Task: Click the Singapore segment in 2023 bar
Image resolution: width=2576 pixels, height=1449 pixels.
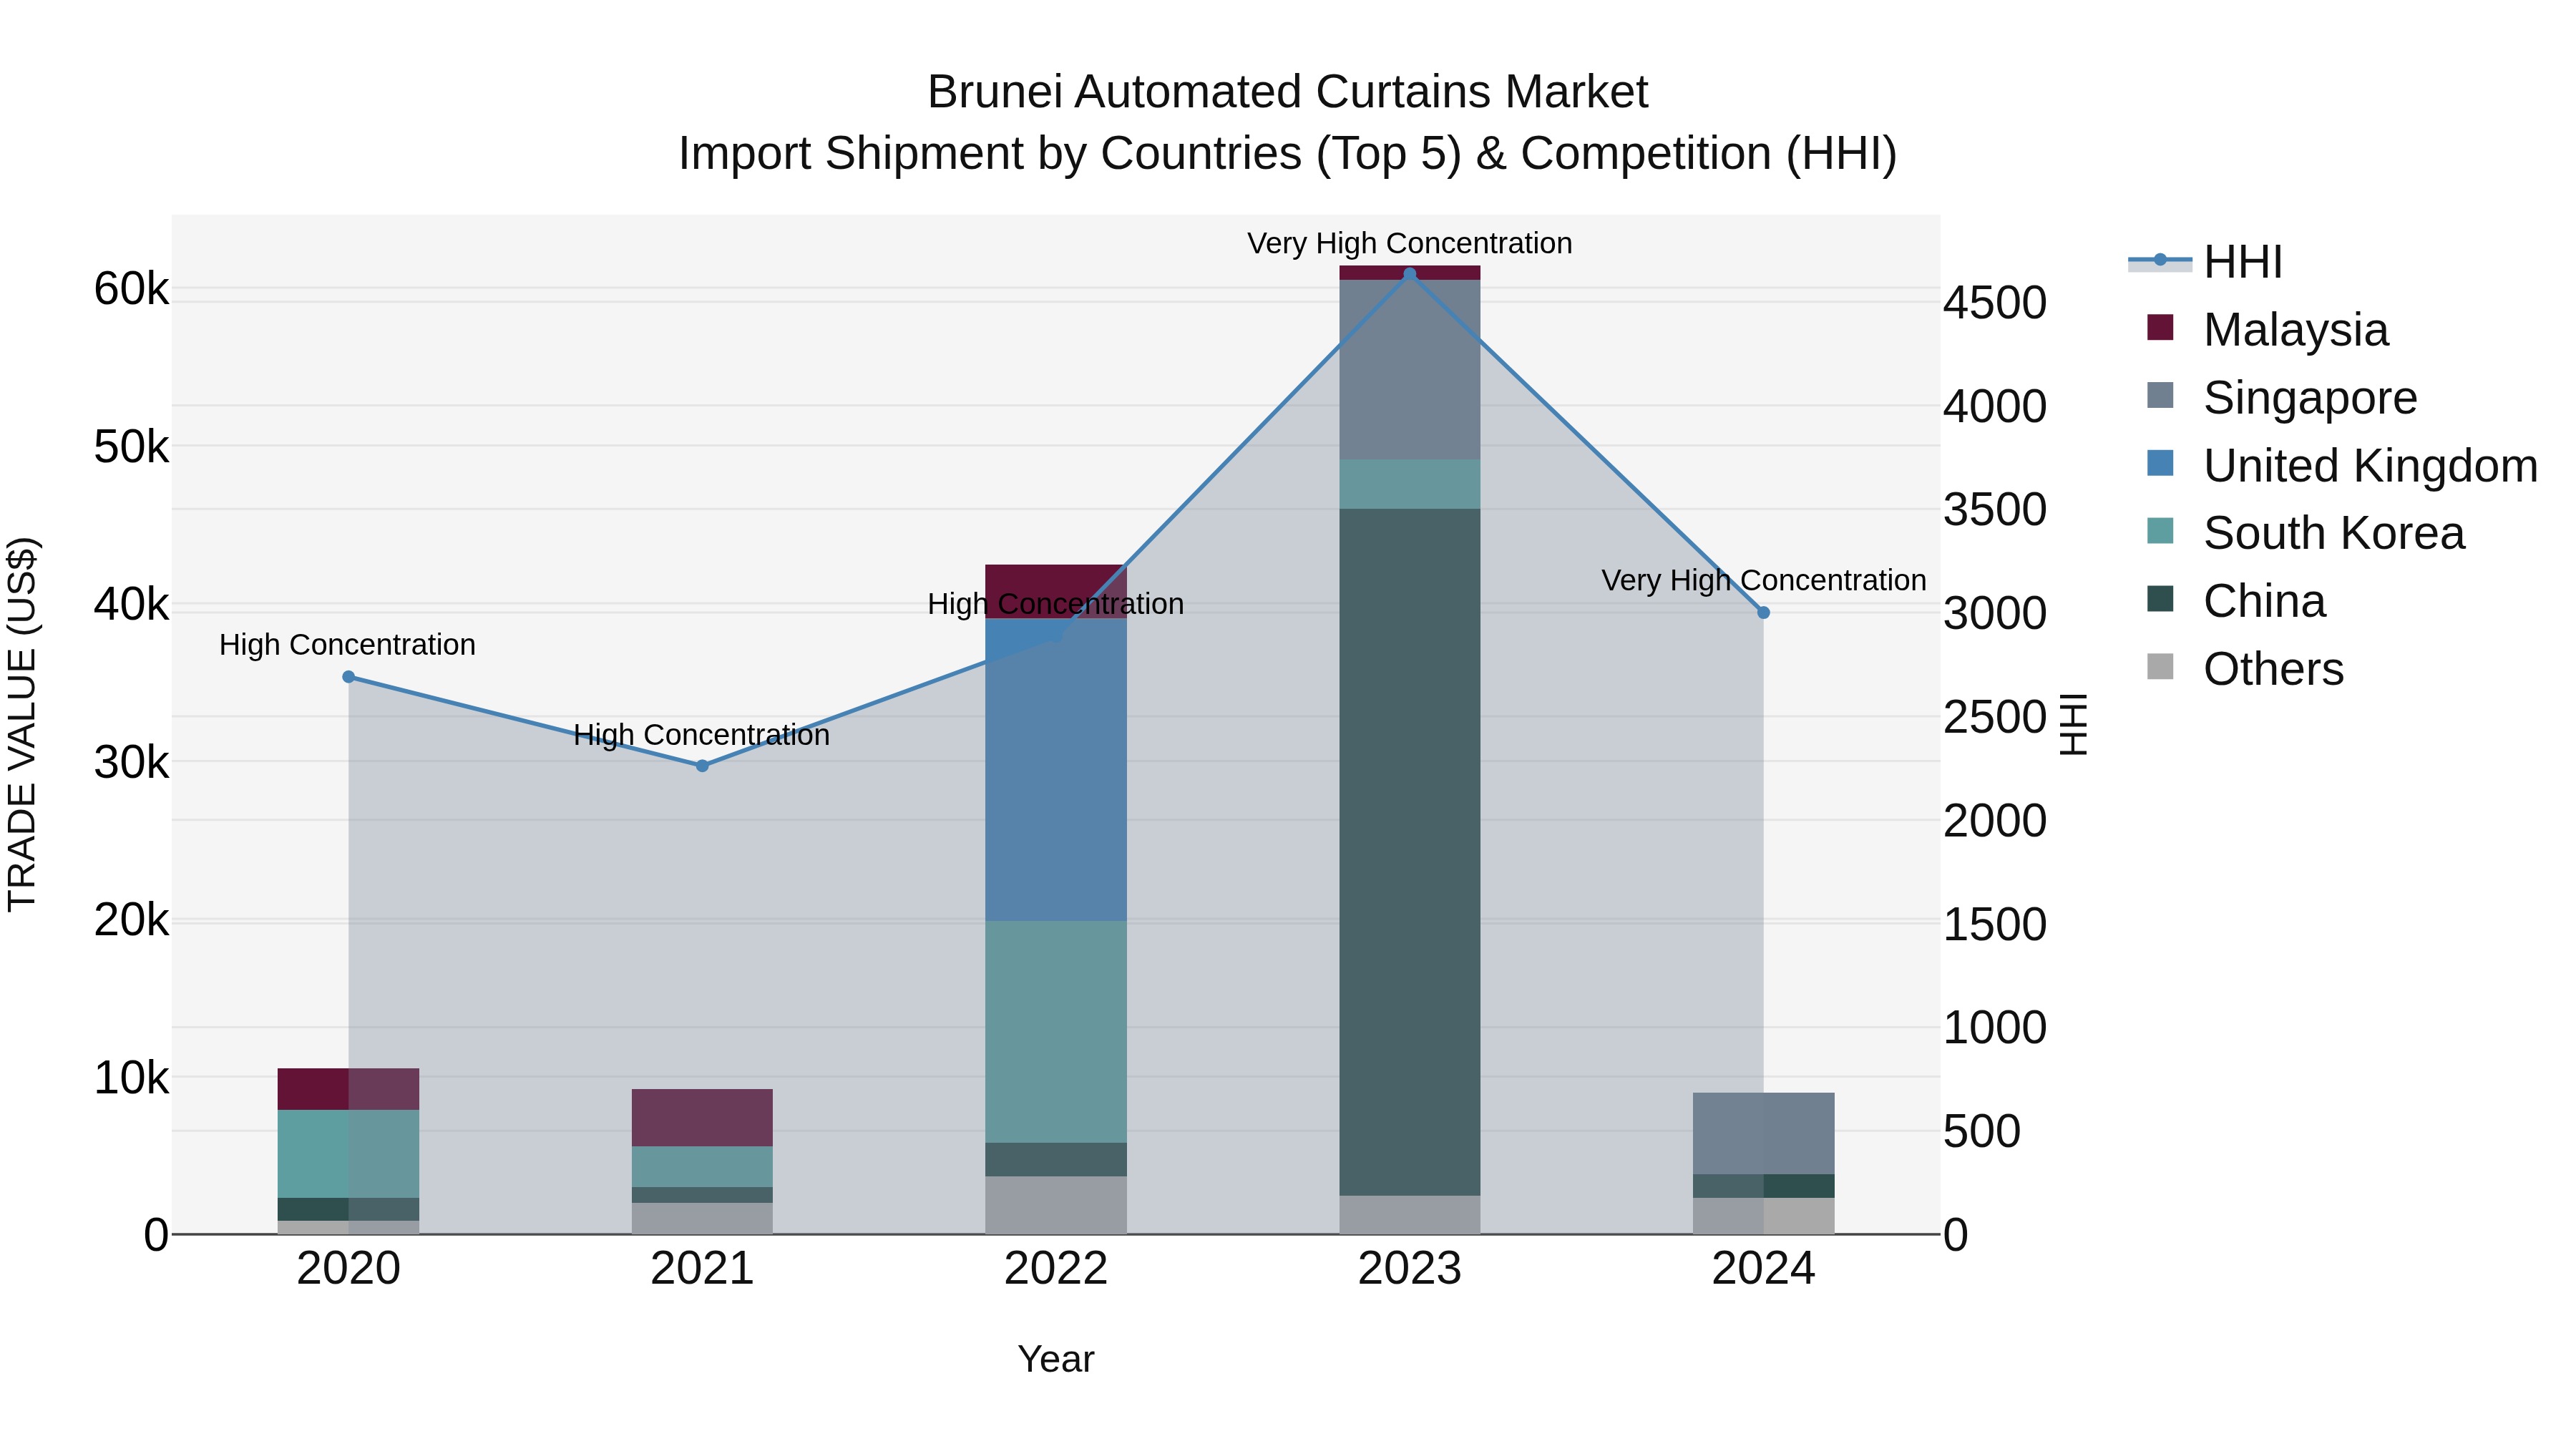Action: (1410, 370)
